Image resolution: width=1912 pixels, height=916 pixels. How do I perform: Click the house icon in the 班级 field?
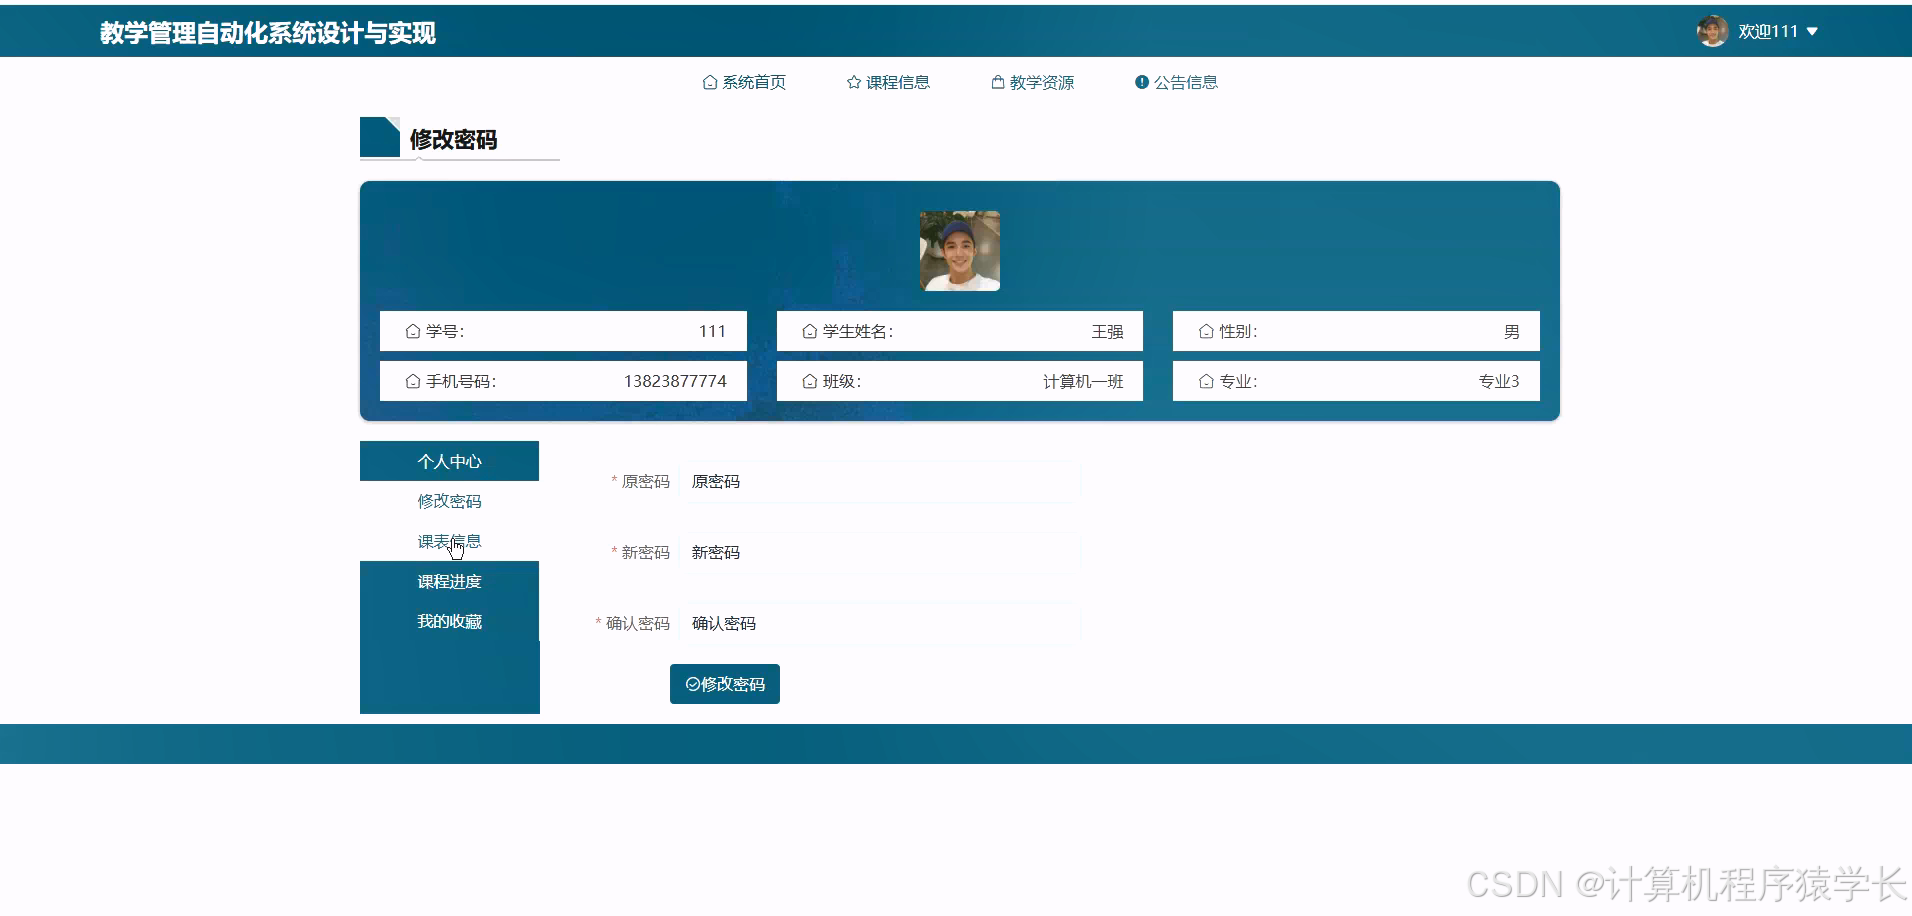coord(808,380)
